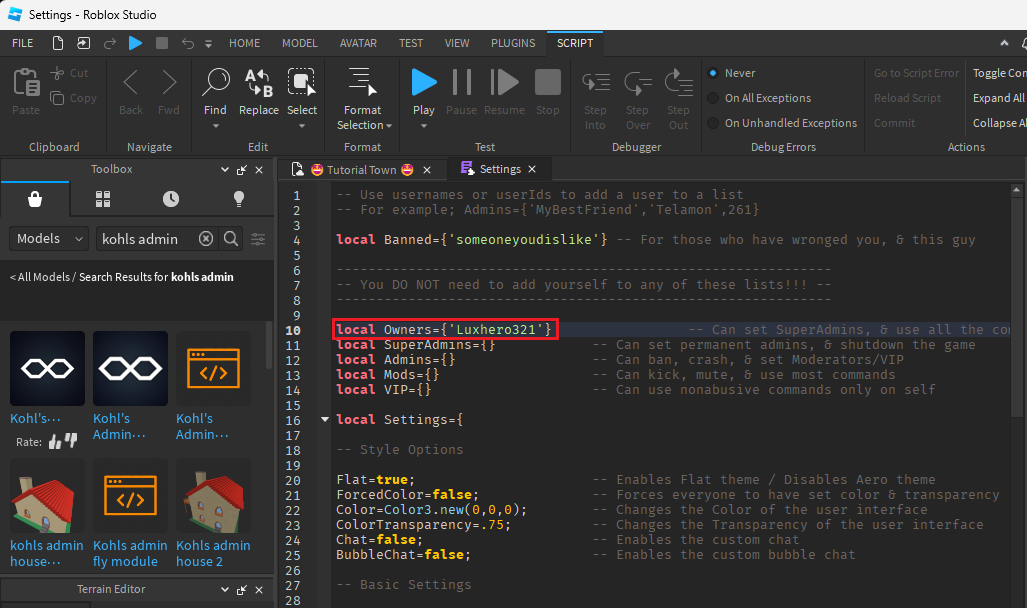Click the New file icon in quick access bar

[58, 43]
